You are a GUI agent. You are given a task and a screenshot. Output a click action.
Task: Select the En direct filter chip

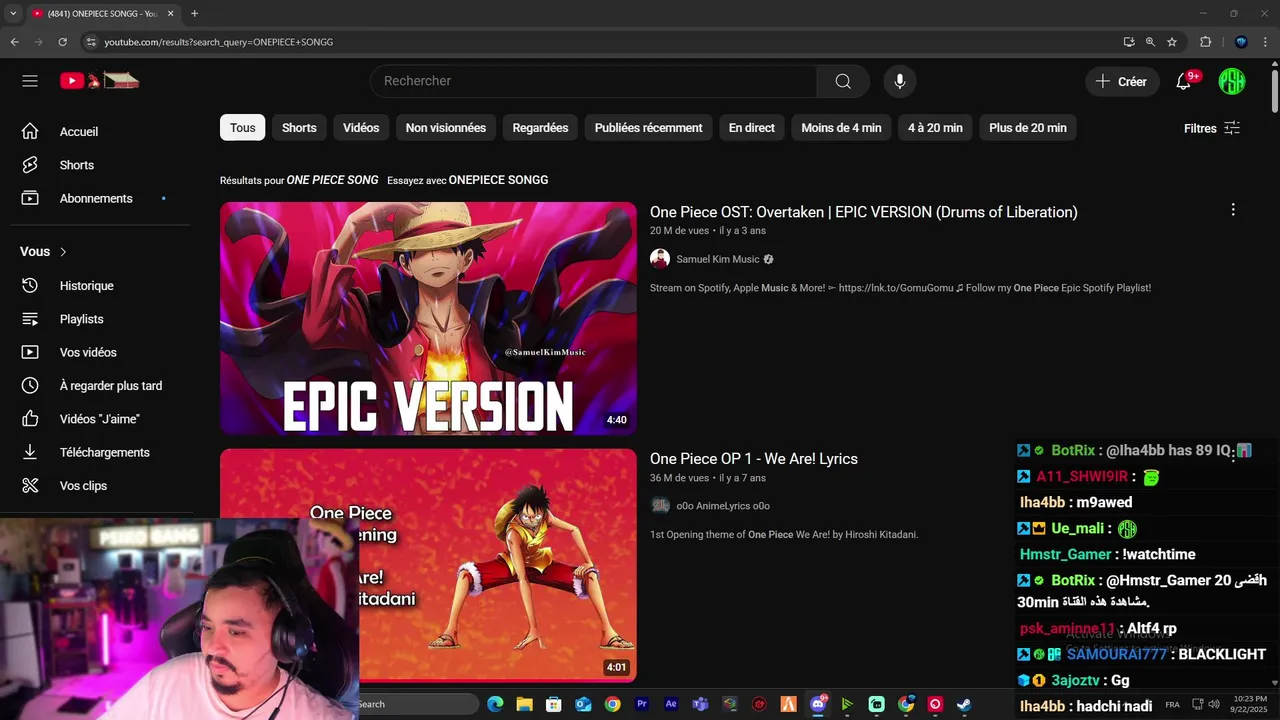[752, 128]
